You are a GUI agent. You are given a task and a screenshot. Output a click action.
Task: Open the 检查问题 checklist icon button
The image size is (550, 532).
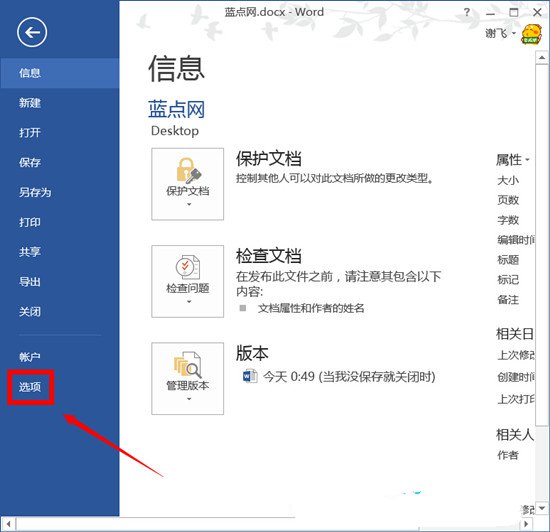coord(187,281)
